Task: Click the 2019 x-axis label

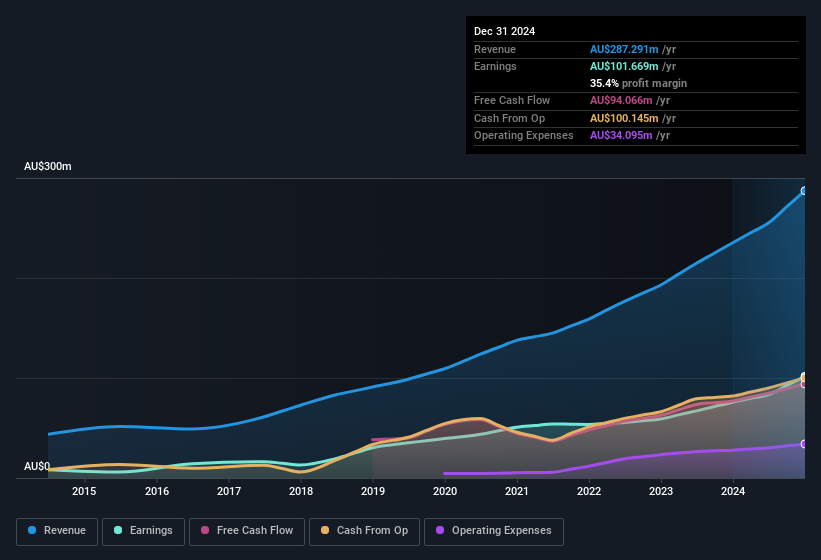Action: (x=373, y=491)
